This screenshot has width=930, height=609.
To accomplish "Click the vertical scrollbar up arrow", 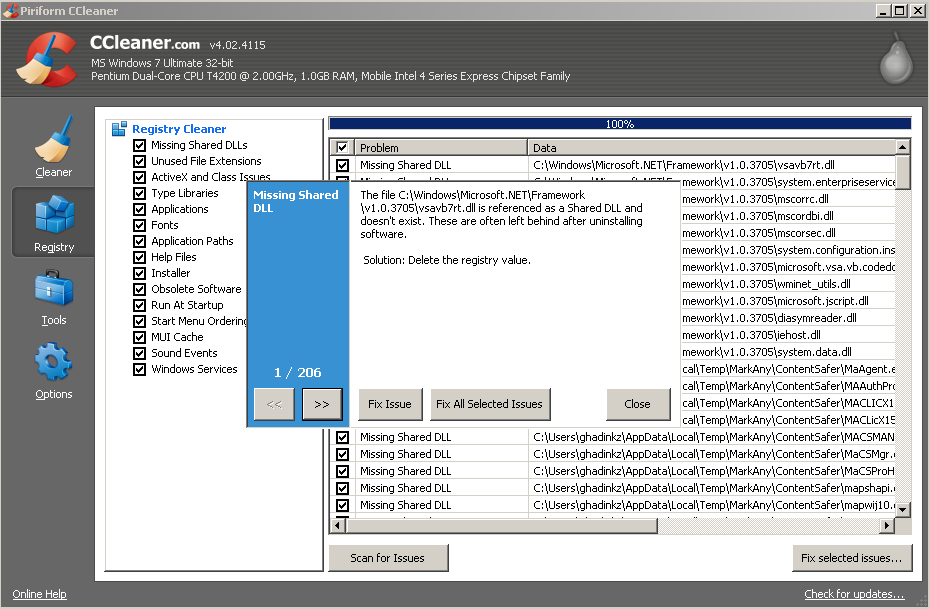I will coord(903,146).
